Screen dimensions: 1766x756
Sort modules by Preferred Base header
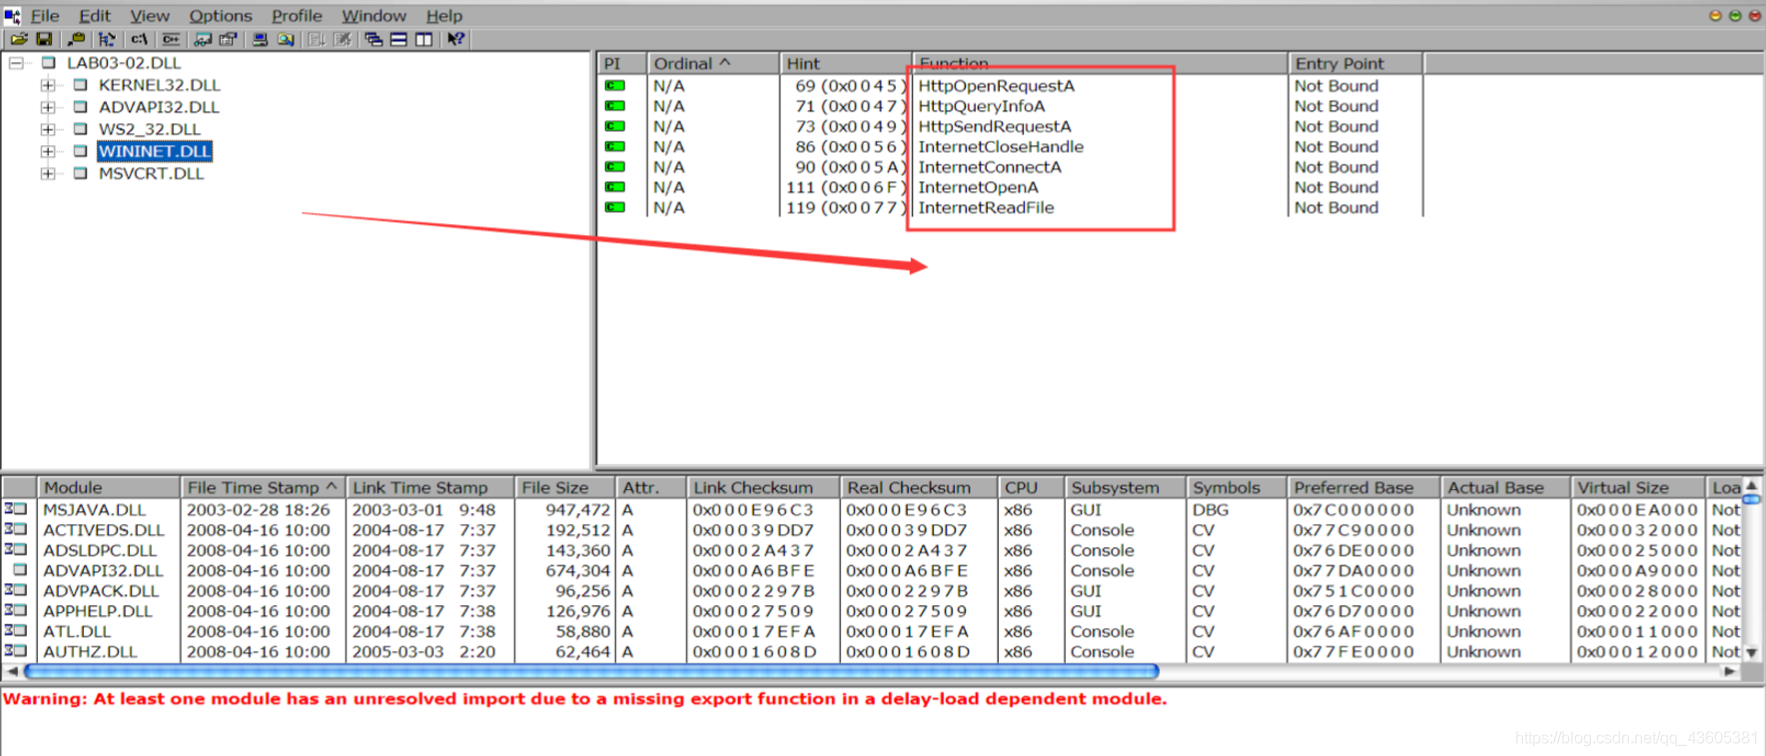coord(1363,488)
